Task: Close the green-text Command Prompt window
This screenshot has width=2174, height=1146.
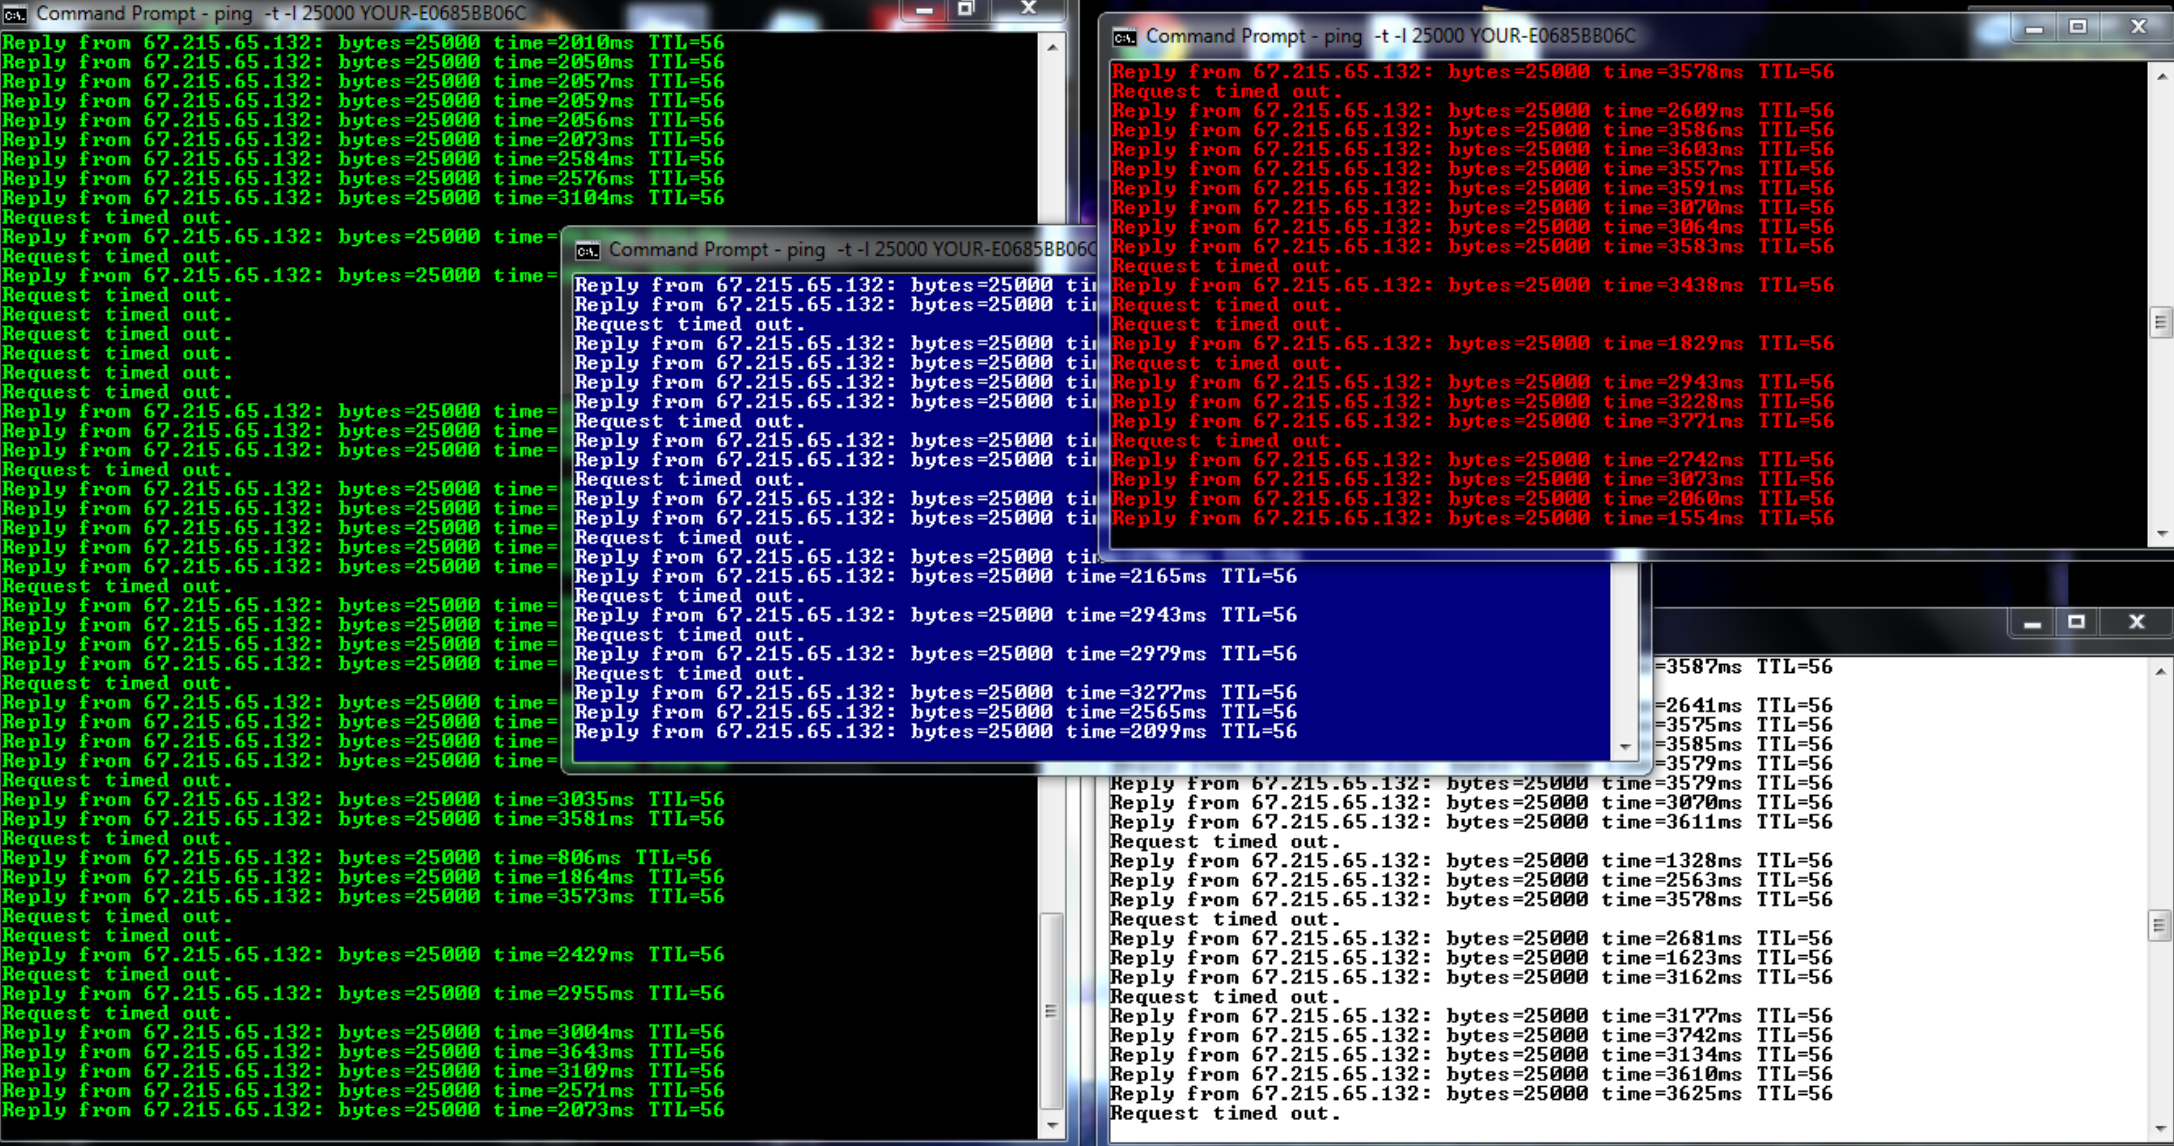Action: (x=1029, y=9)
